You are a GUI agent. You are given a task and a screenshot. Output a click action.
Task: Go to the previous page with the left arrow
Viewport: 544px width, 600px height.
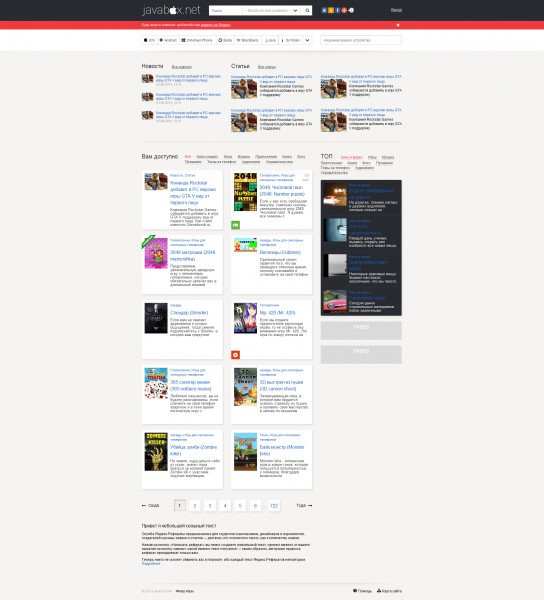(150, 505)
